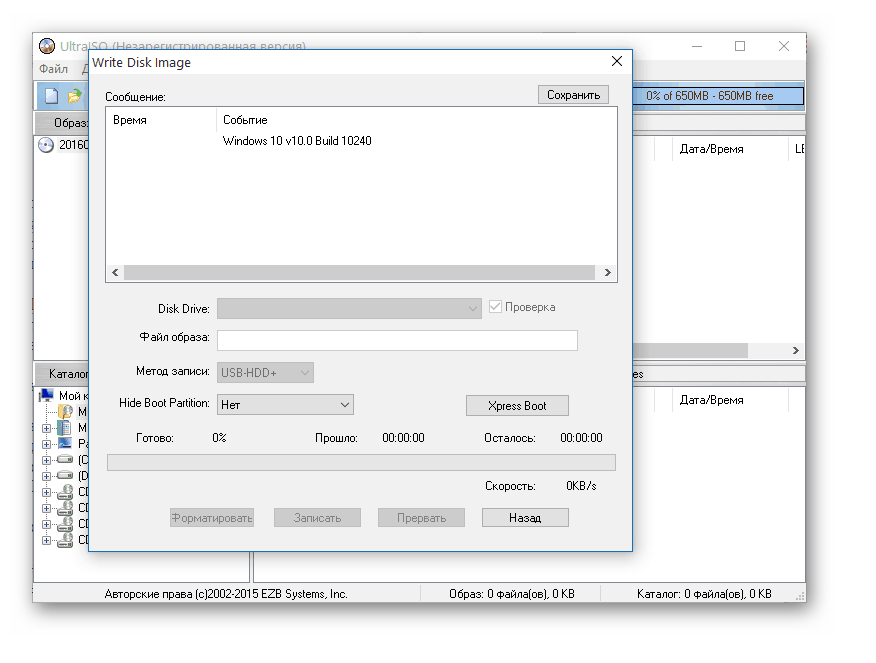Click the Готово 0% value
Viewport: 876px width, 663px height.
219,438
